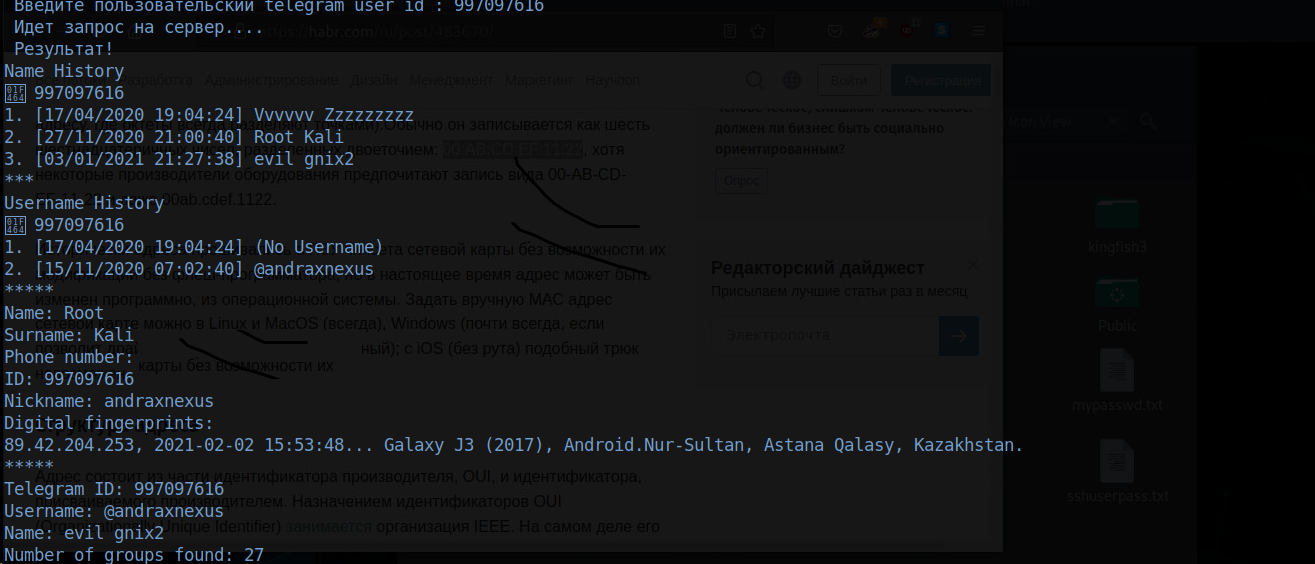Click the 'Telegram ID: 997097616' line
The height and width of the screenshot is (564, 1315).
(114, 489)
